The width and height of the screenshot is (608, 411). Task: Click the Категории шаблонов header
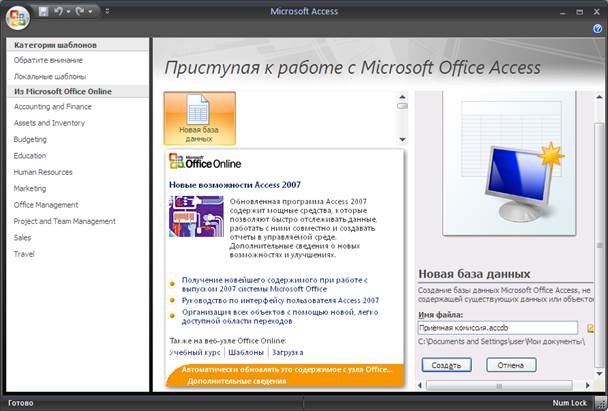(x=55, y=45)
